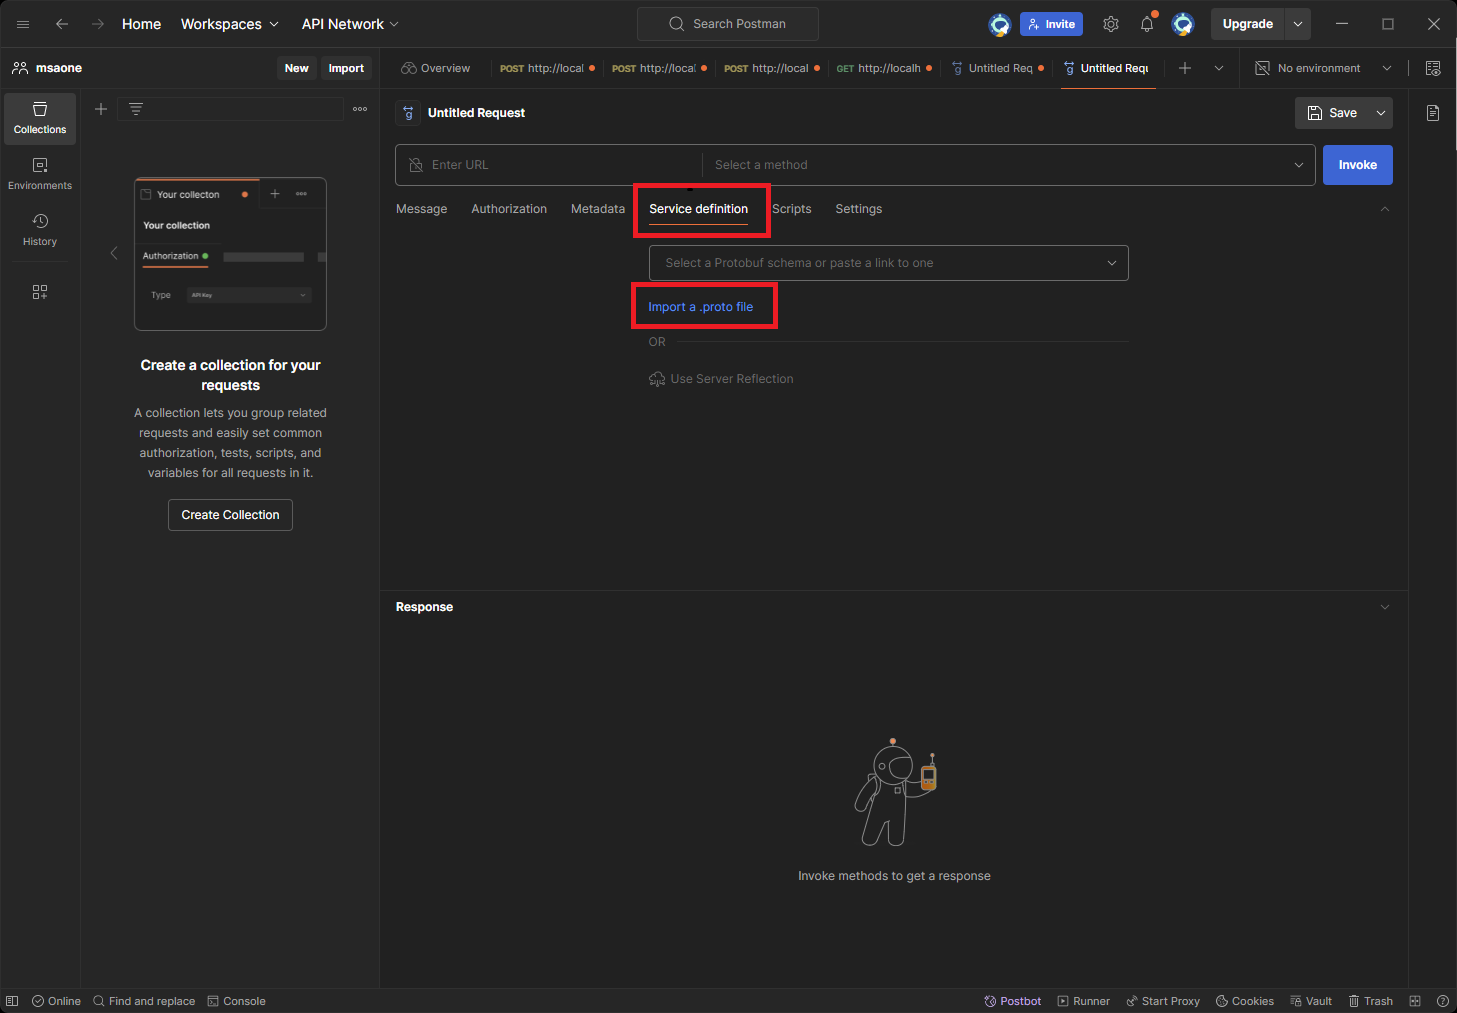Open the environment quick look icon

[x=1433, y=68]
